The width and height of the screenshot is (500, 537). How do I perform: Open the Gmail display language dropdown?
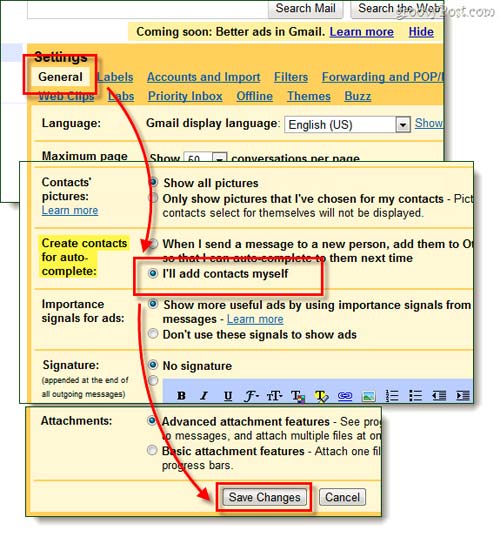click(347, 125)
